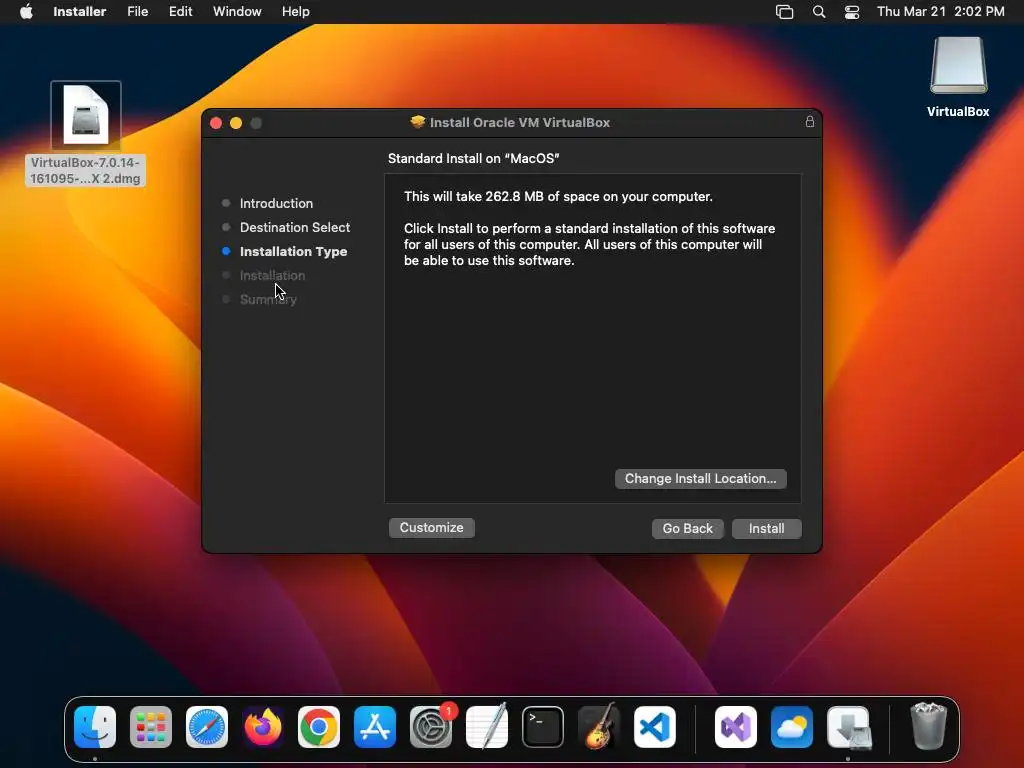Minimize the installer with yellow button
The image size is (1024, 768).
(x=236, y=123)
